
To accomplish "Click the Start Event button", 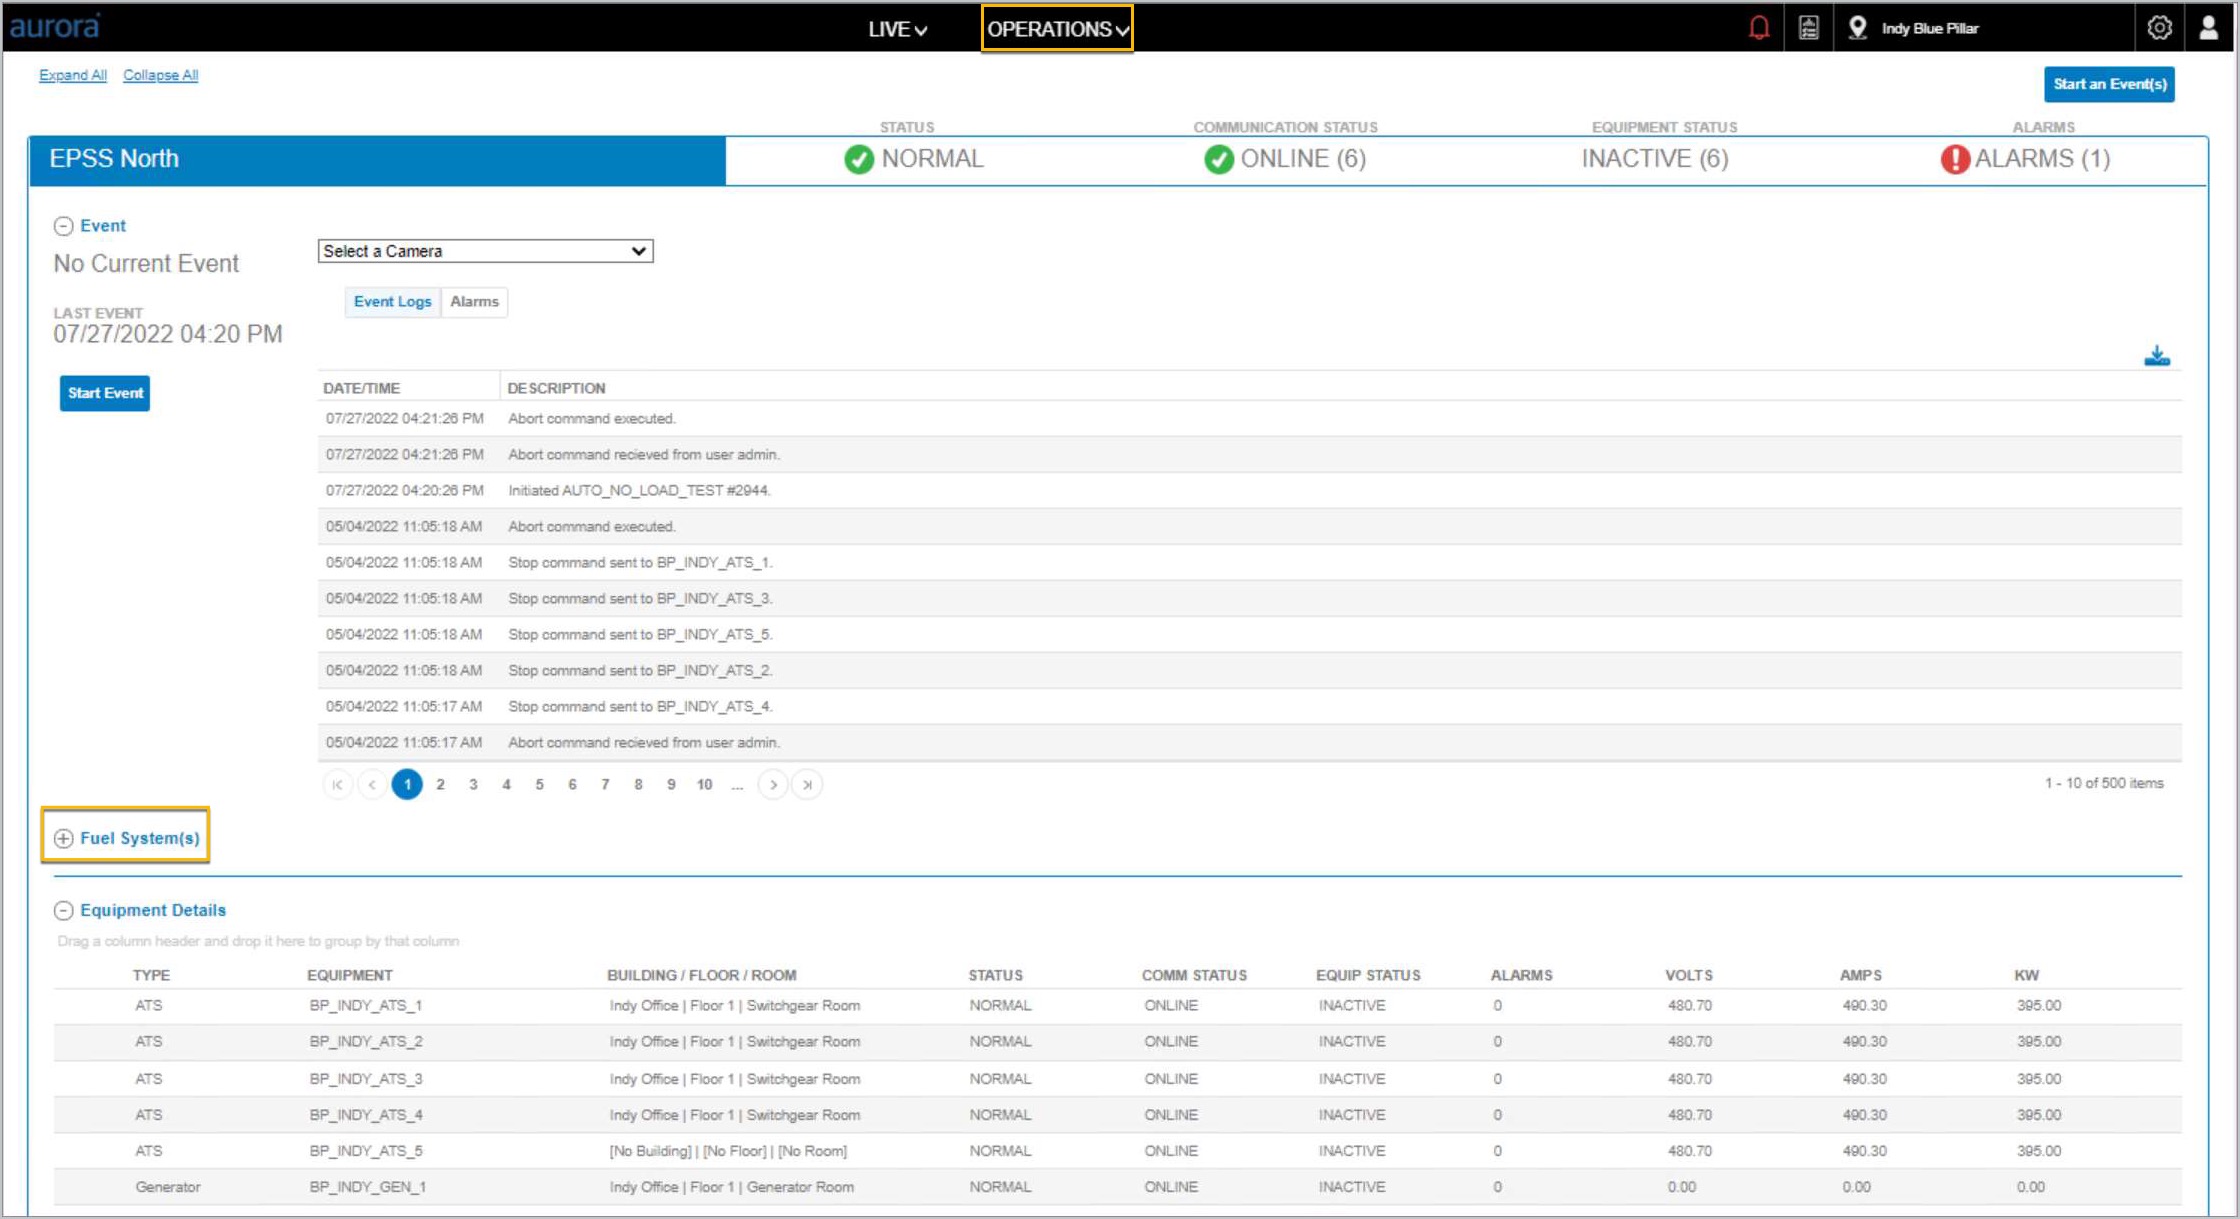I will (x=105, y=393).
